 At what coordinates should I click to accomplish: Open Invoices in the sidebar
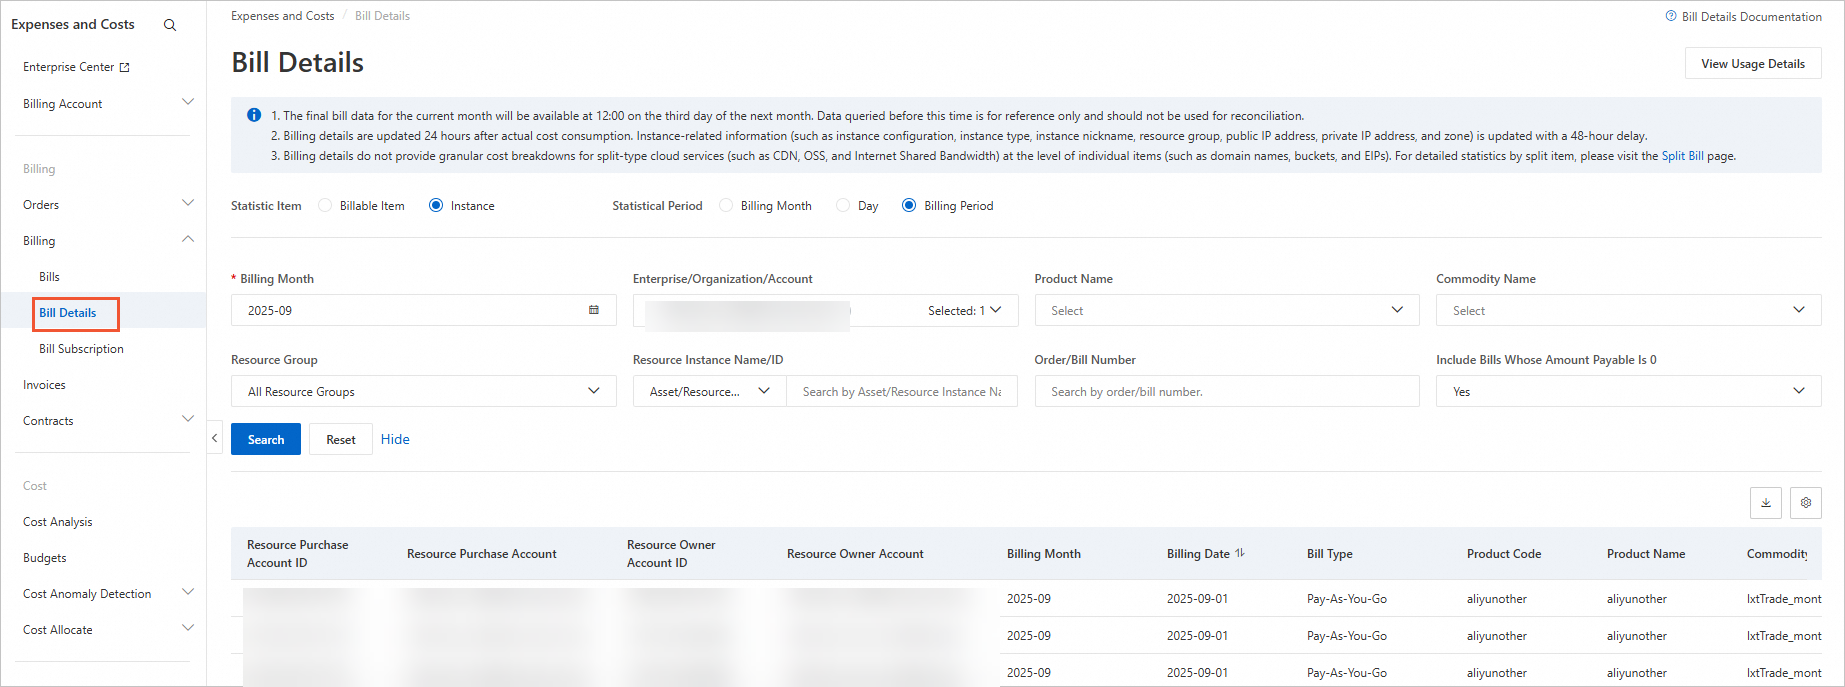[44, 385]
